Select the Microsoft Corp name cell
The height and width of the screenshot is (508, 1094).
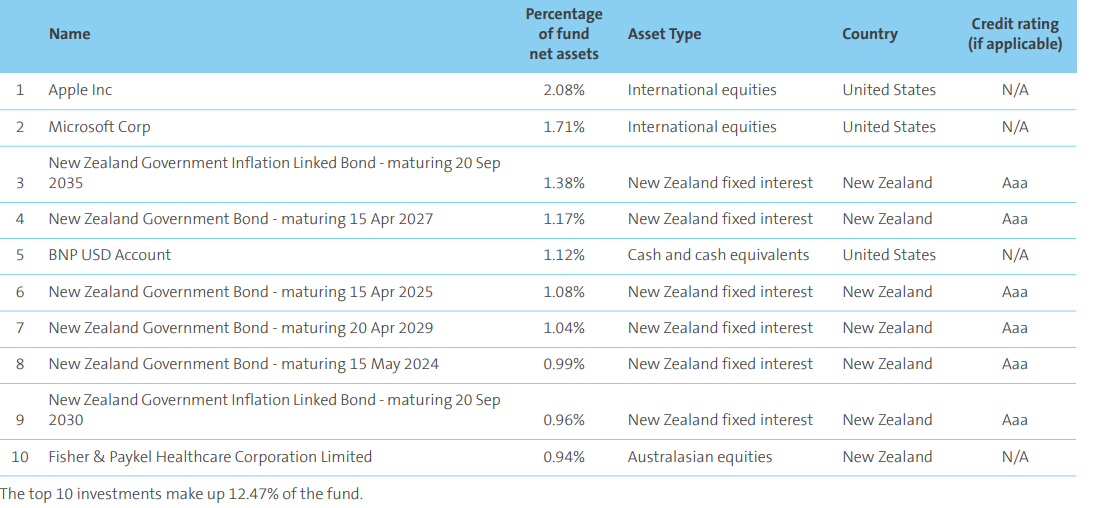click(99, 127)
